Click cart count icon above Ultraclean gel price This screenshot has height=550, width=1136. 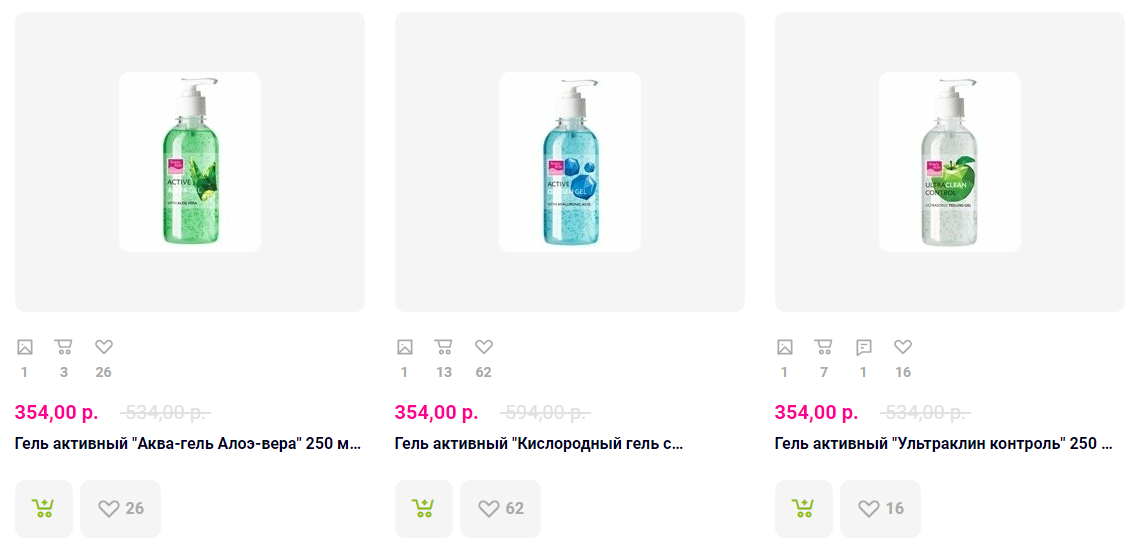[x=824, y=347]
